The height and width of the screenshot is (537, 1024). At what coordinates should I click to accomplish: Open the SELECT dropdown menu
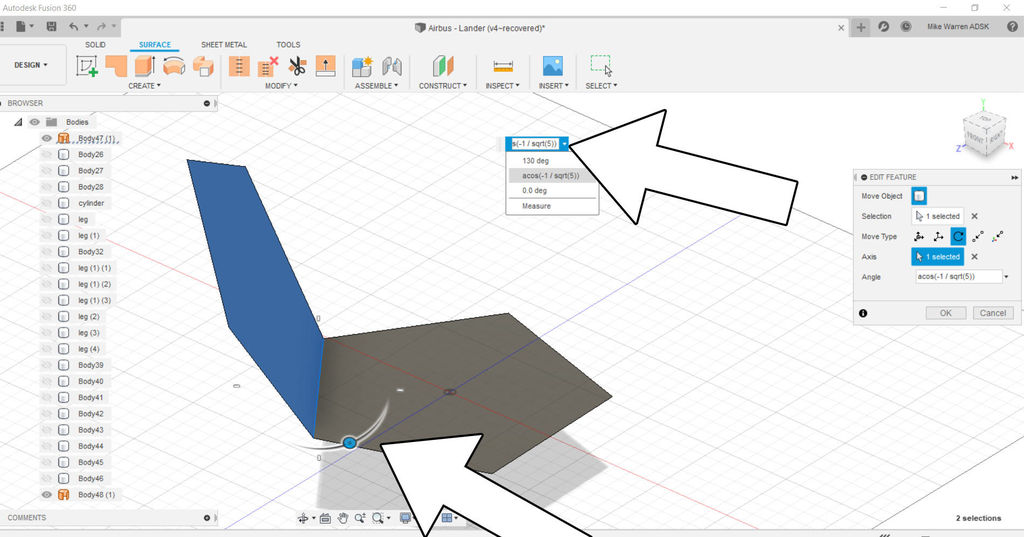coord(601,86)
